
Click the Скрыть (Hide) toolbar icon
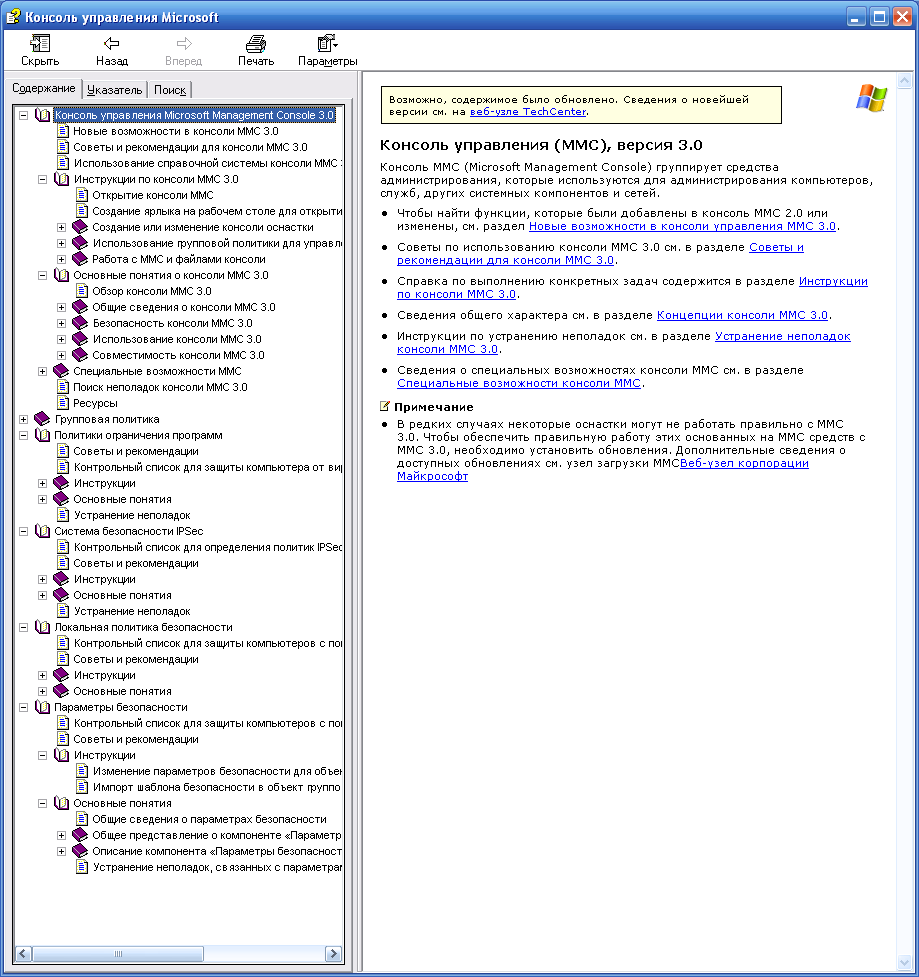40,44
